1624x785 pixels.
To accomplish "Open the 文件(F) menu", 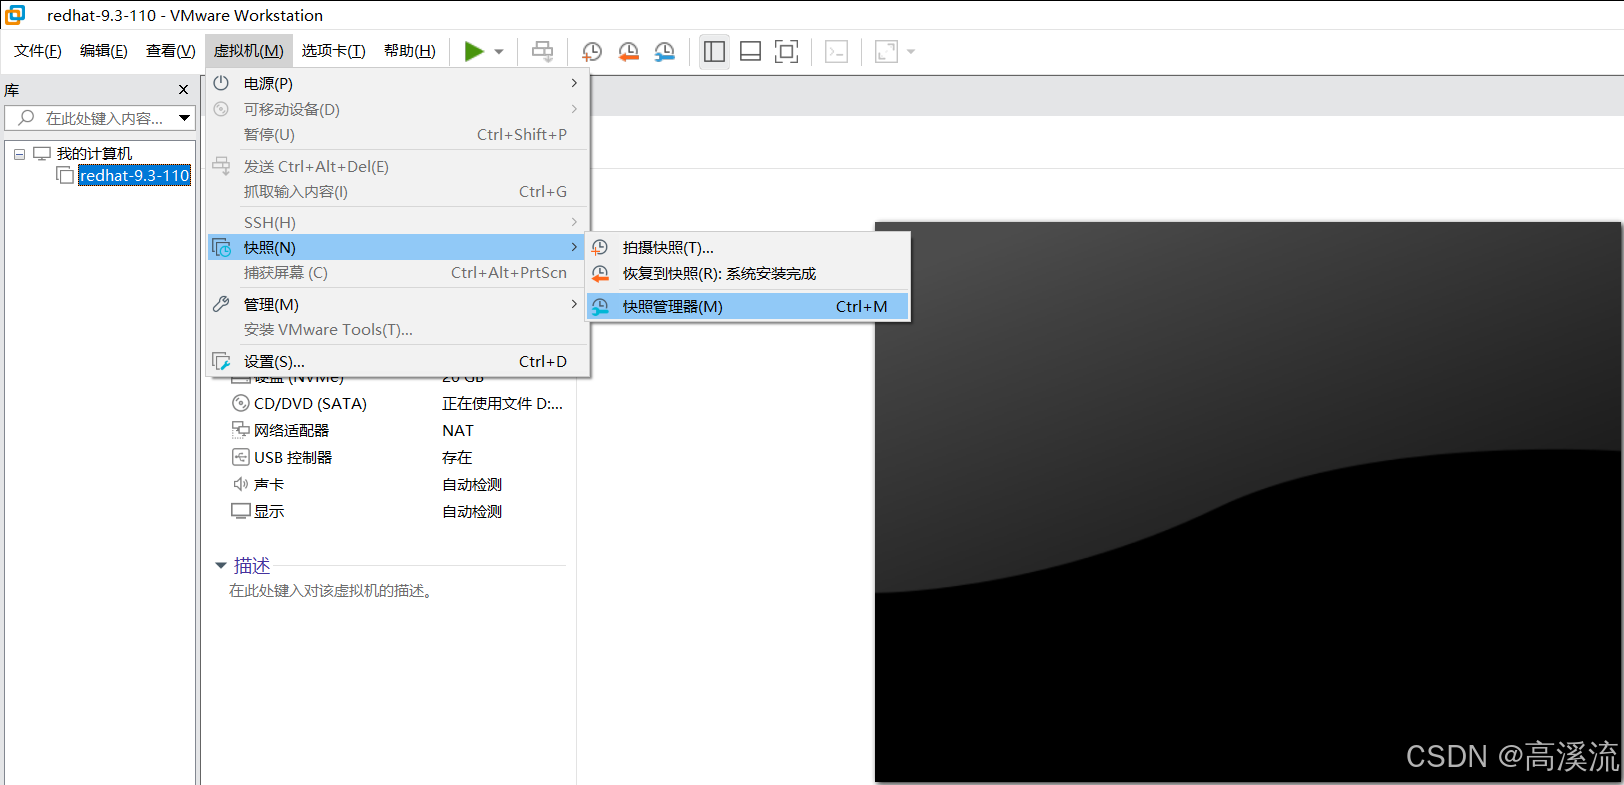I will point(38,51).
